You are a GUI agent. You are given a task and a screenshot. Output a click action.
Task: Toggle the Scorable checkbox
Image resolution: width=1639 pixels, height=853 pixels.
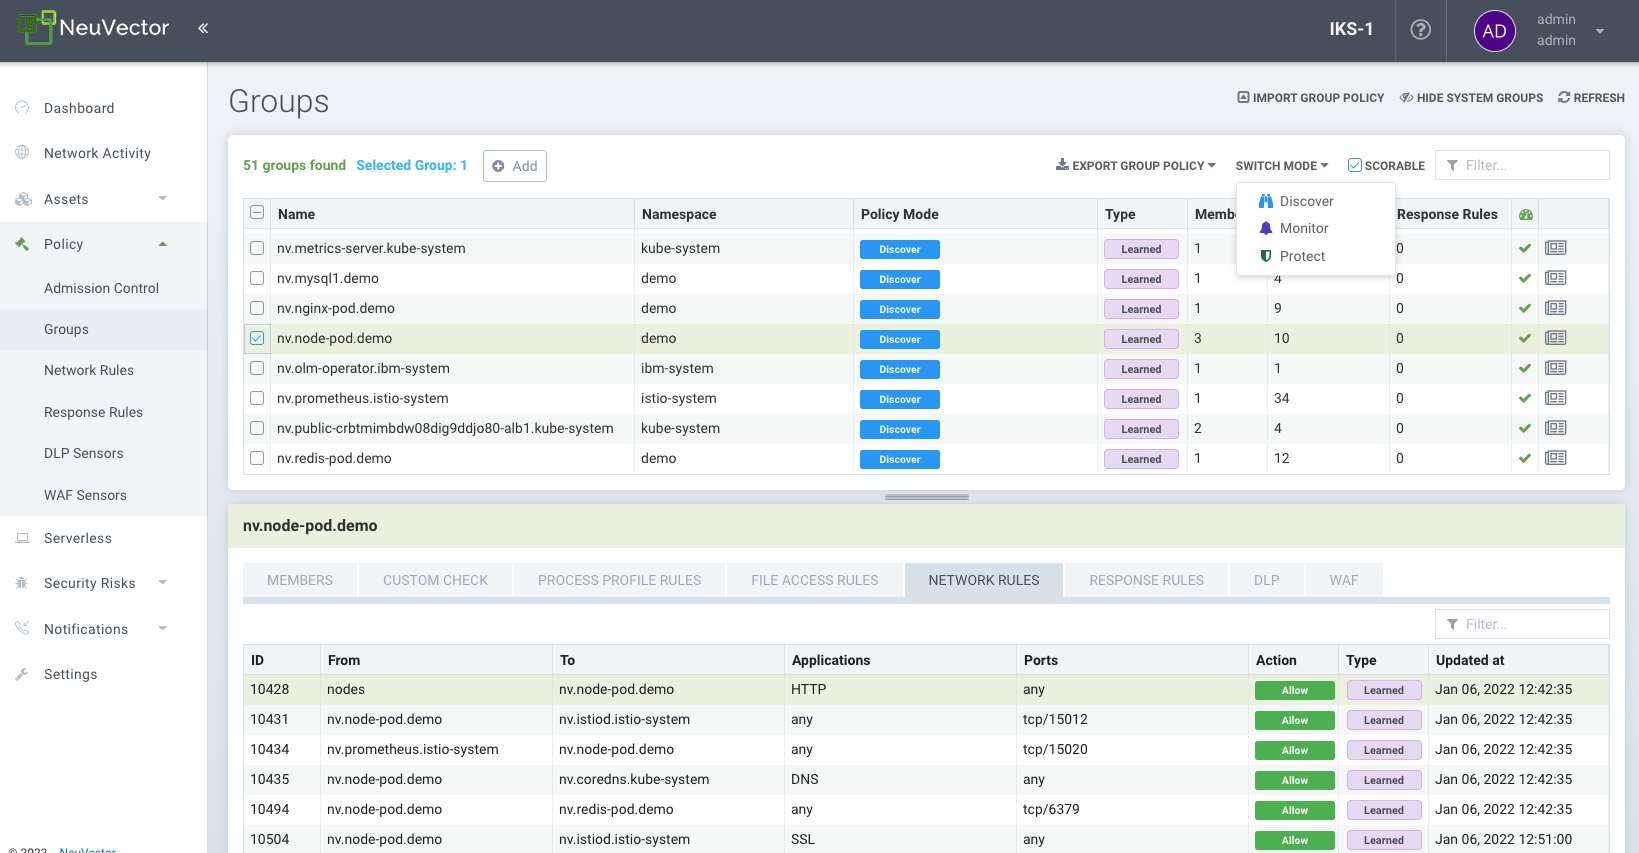click(x=1355, y=165)
